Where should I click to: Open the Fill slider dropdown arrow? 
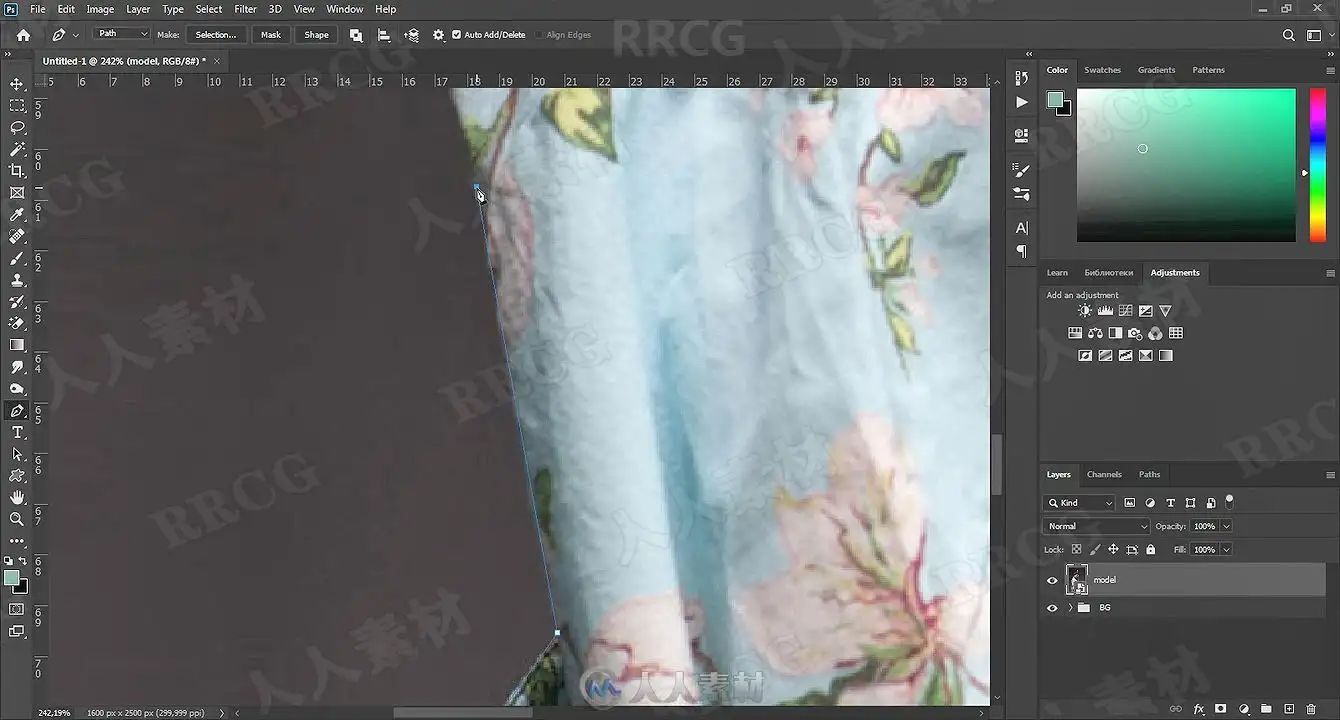click(1226, 550)
